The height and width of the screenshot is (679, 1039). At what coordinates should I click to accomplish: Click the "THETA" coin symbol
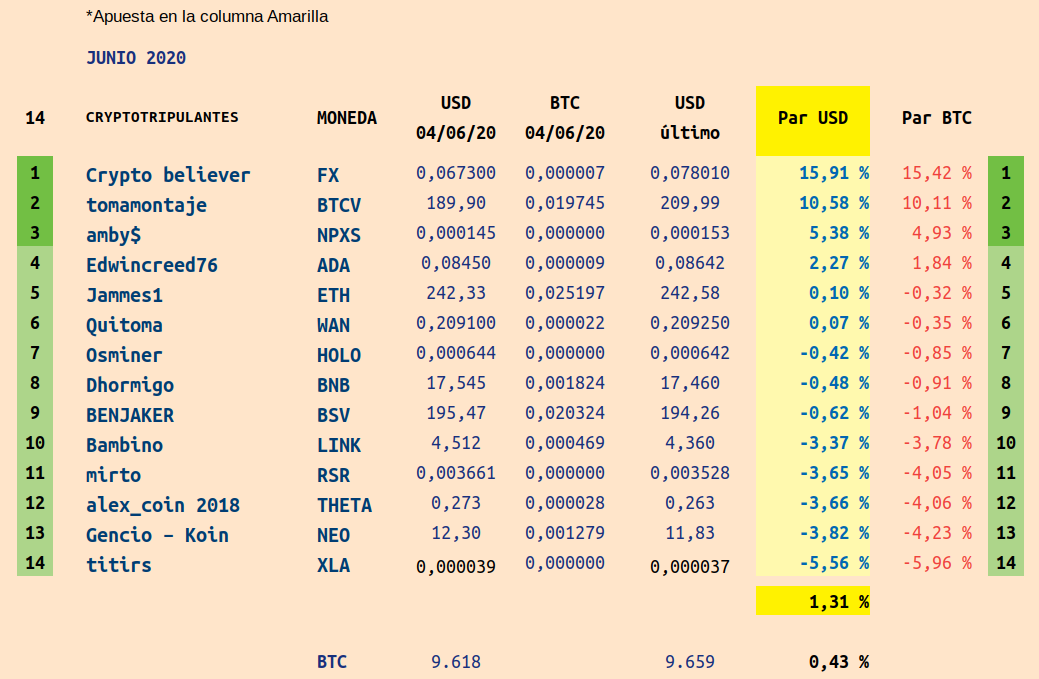point(344,505)
